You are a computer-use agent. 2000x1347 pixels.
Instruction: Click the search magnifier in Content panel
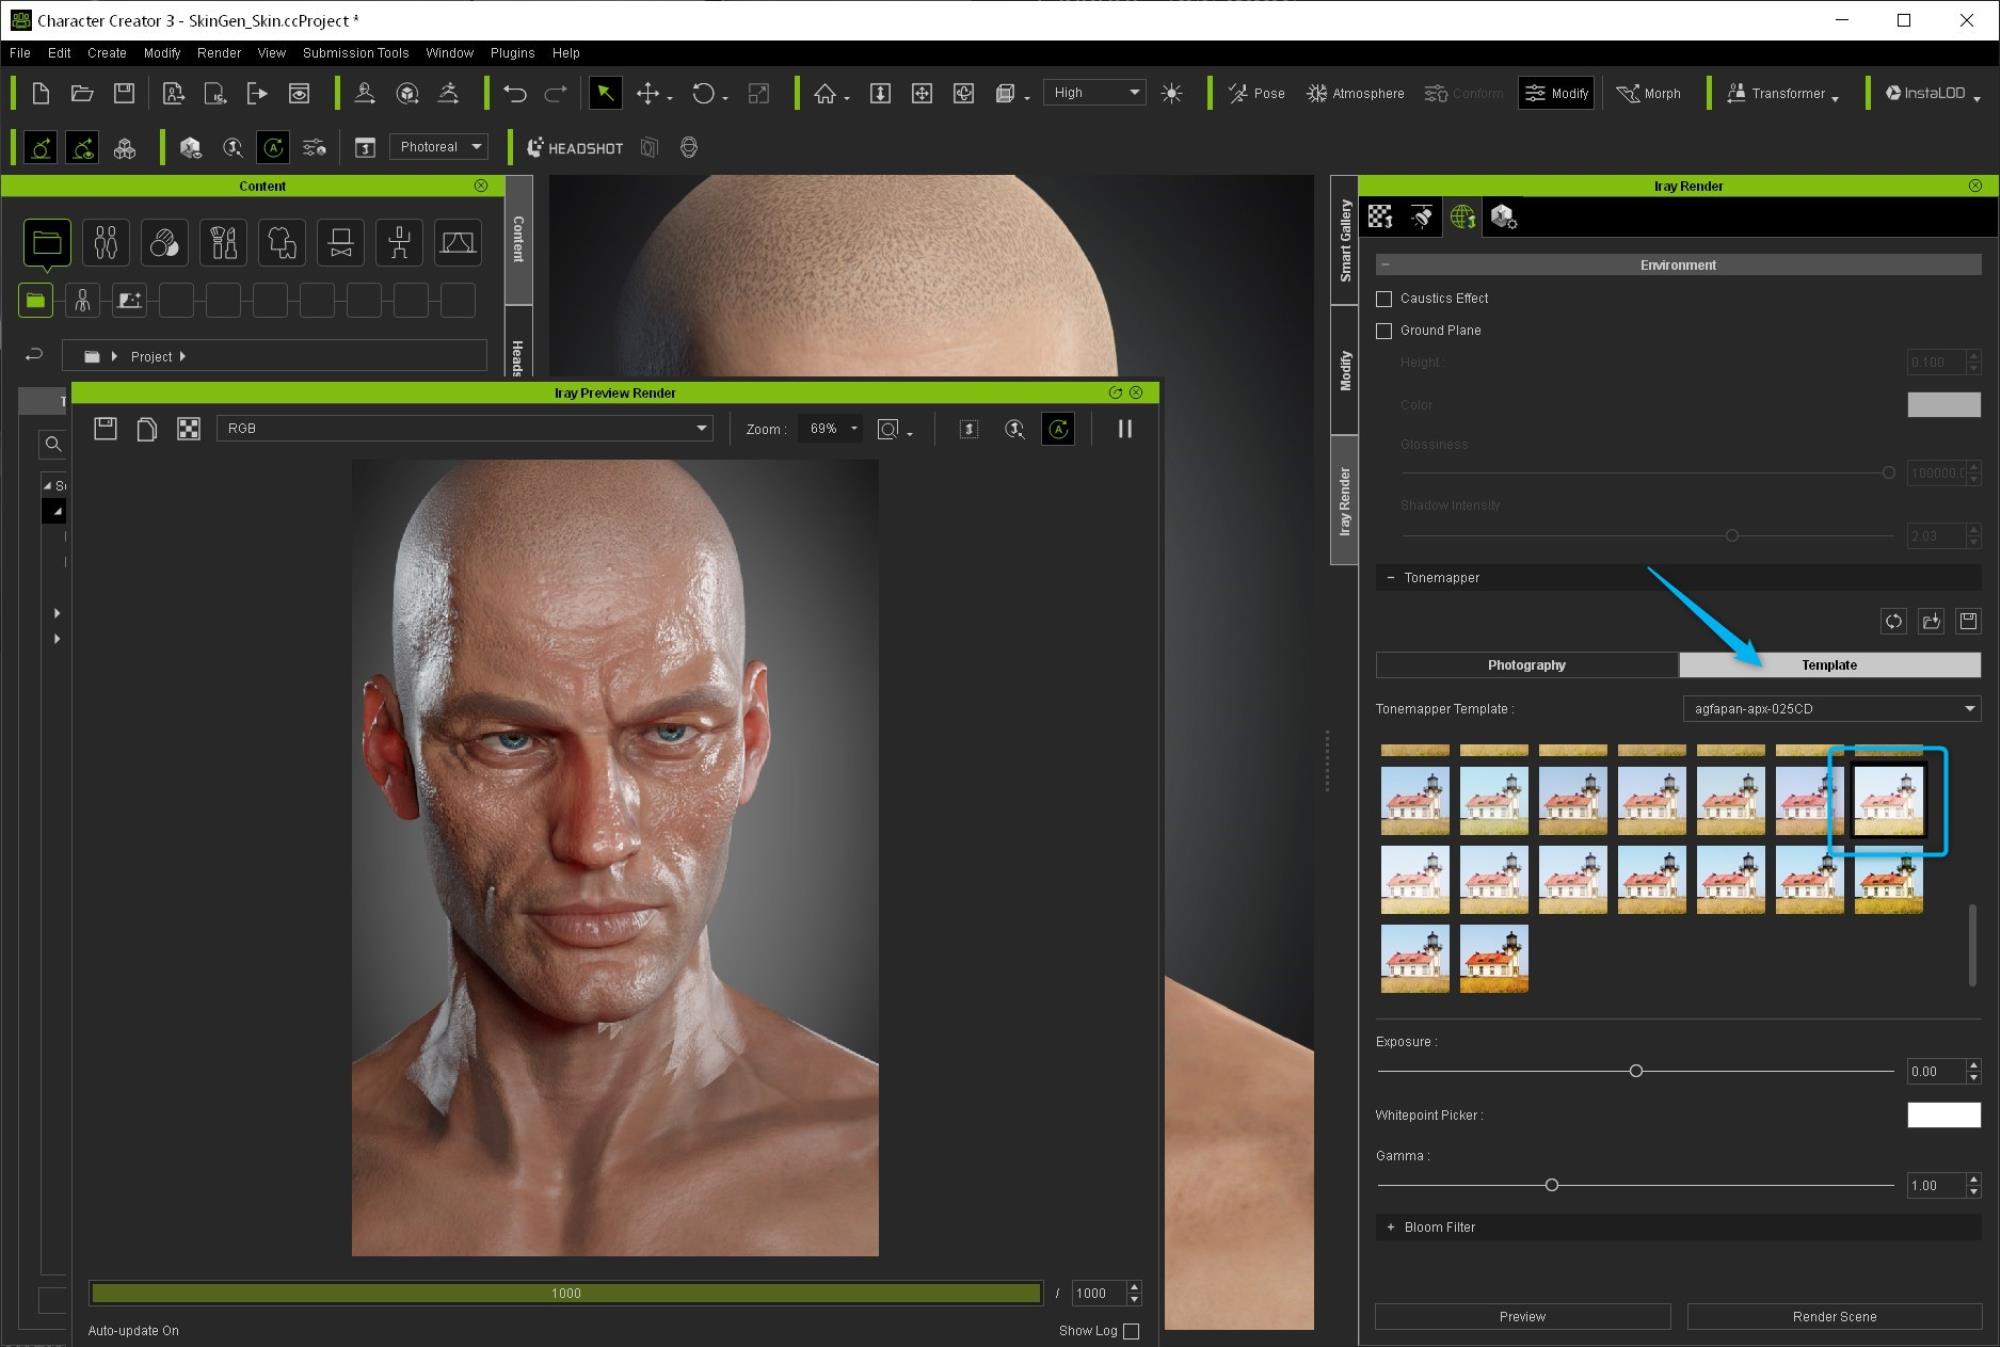pyautogui.click(x=54, y=444)
